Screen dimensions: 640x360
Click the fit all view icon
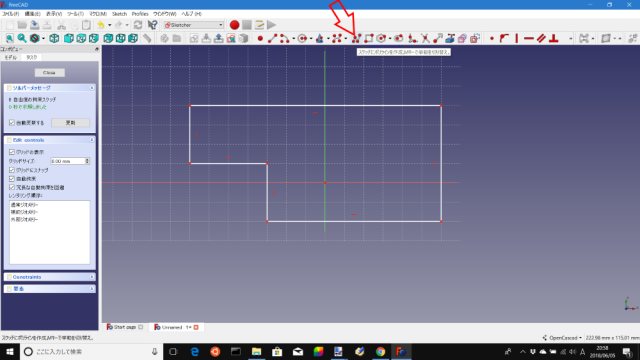[9, 38]
